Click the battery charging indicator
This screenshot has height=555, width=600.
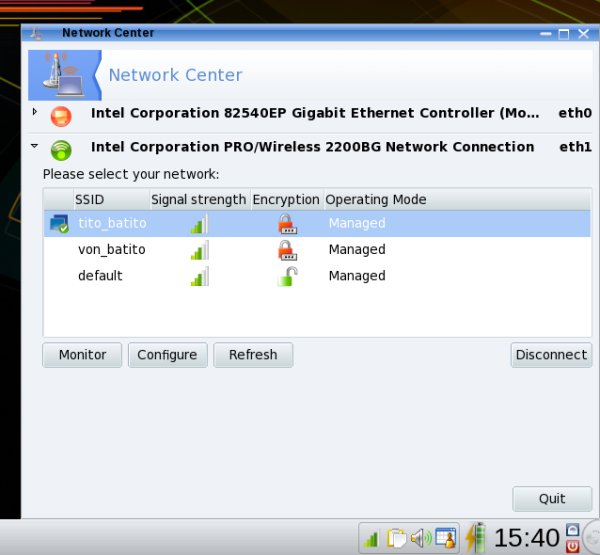point(475,537)
